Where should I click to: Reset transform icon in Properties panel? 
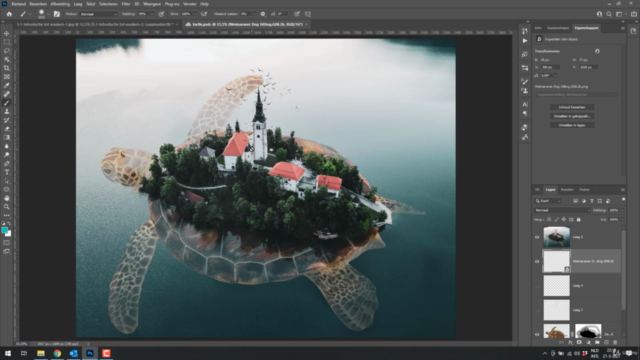(x=597, y=51)
